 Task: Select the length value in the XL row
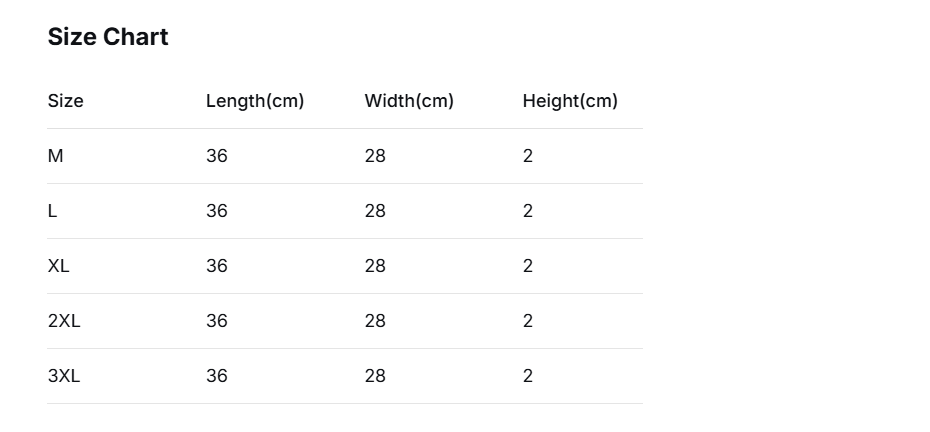click(x=217, y=266)
